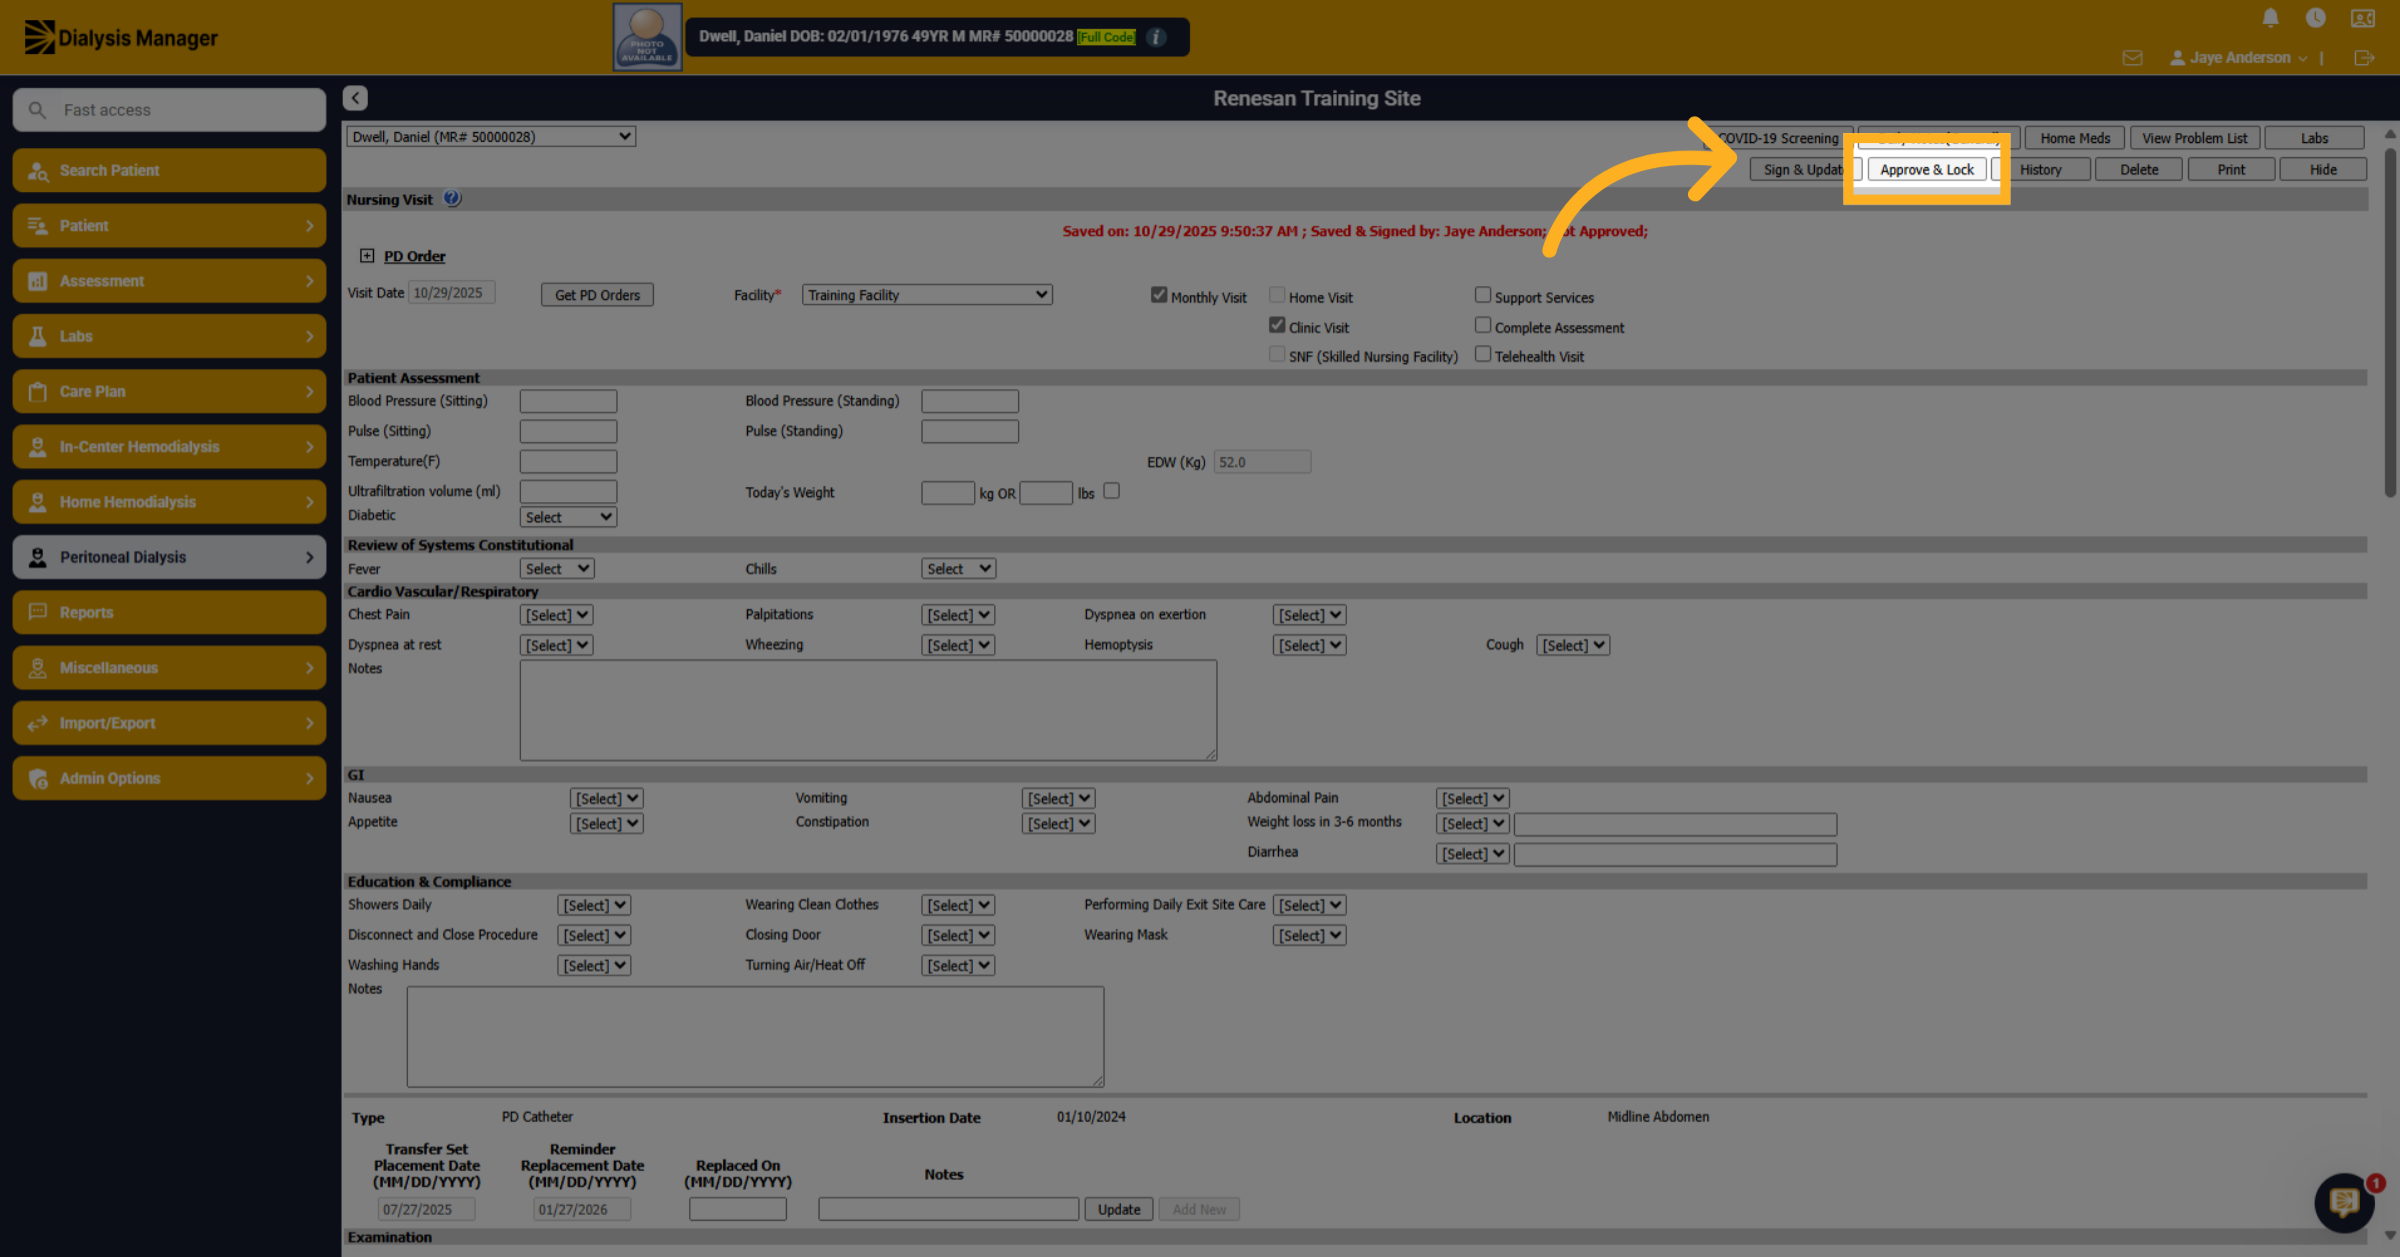This screenshot has height=1257, width=2400.
Task: Enable the Telehealth Visit checkbox
Action: click(x=1482, y=354)
